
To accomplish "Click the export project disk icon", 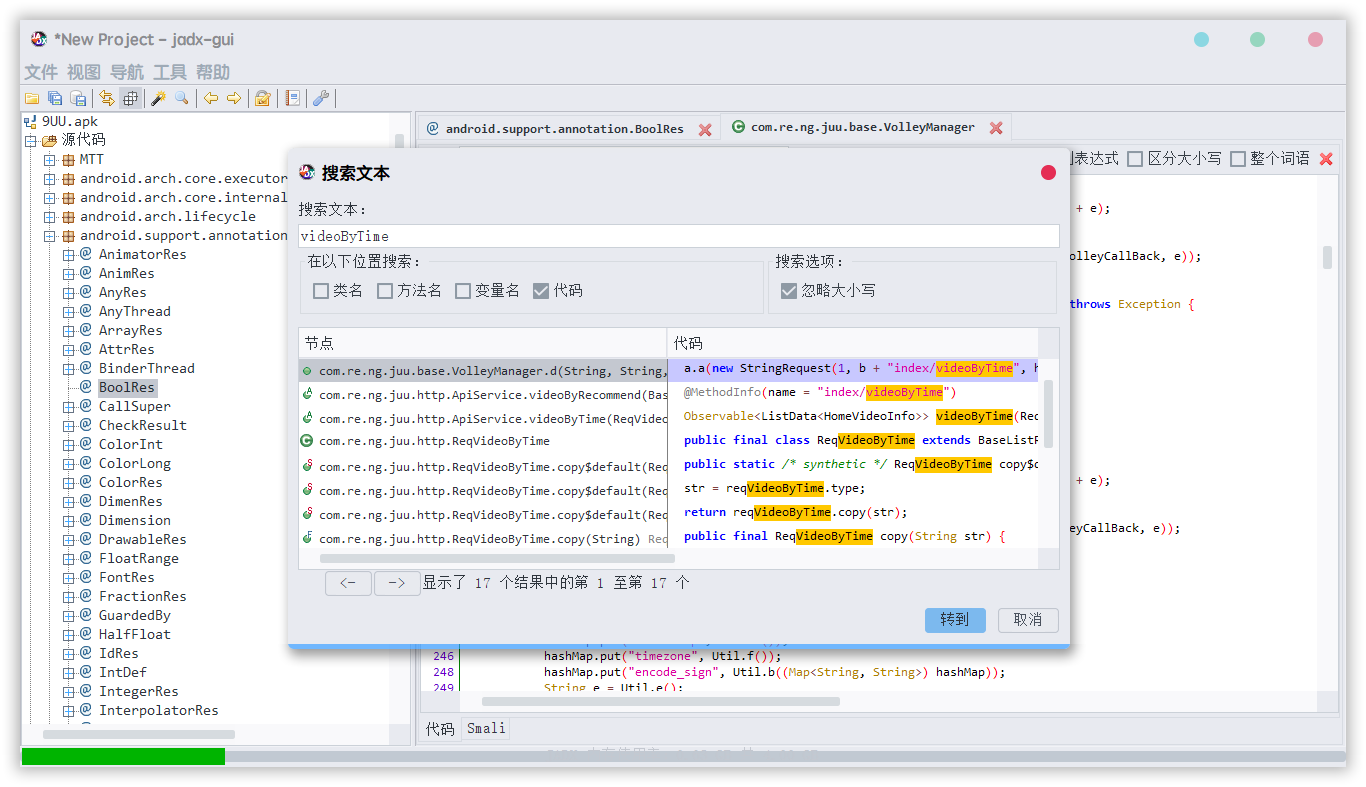I will [x=78, y=98].
